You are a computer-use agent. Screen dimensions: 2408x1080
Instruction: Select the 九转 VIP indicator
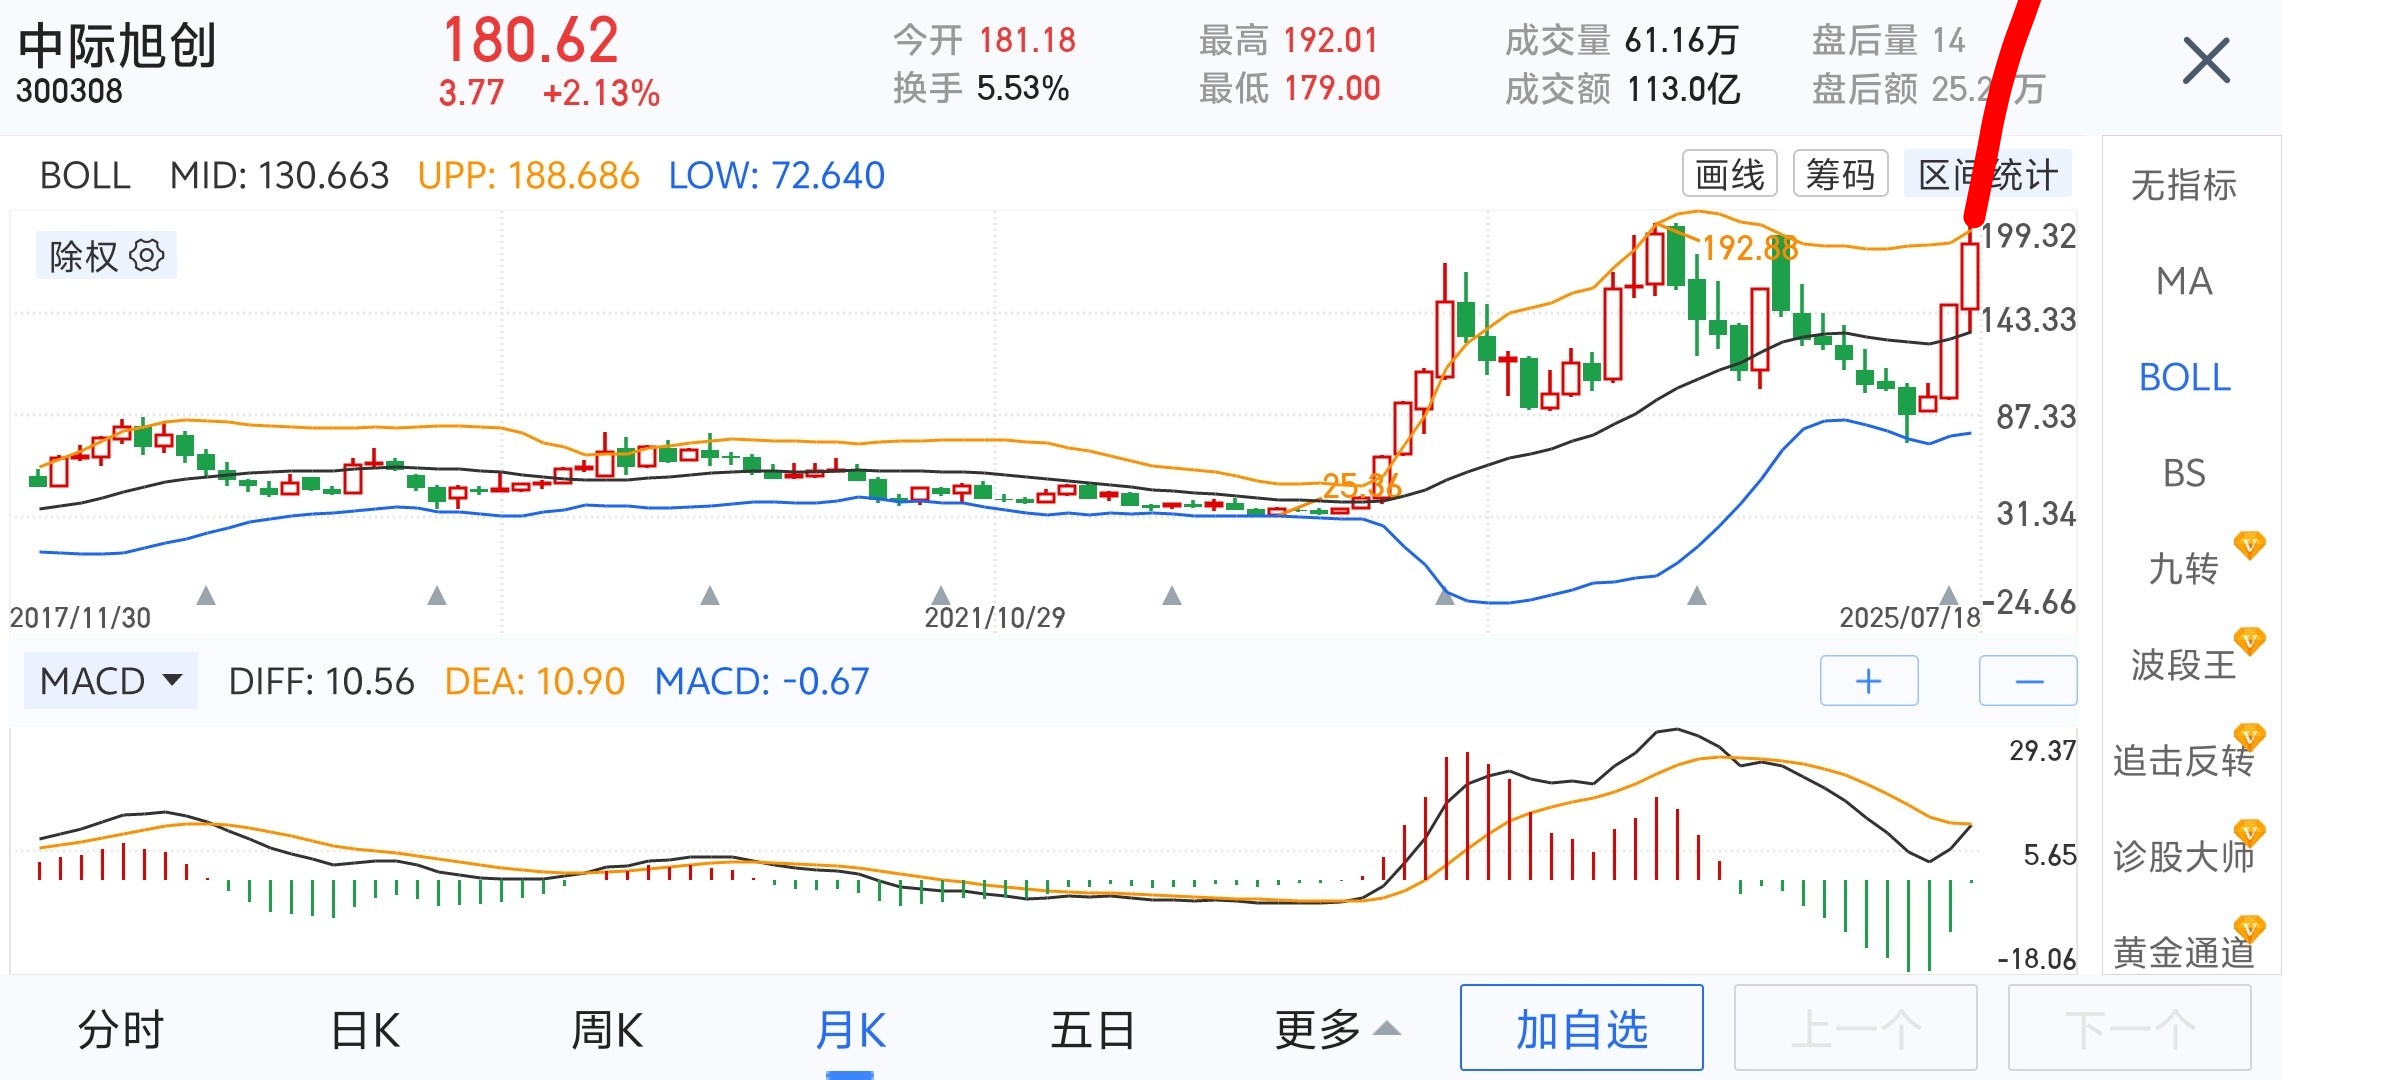click(2184, 568)
